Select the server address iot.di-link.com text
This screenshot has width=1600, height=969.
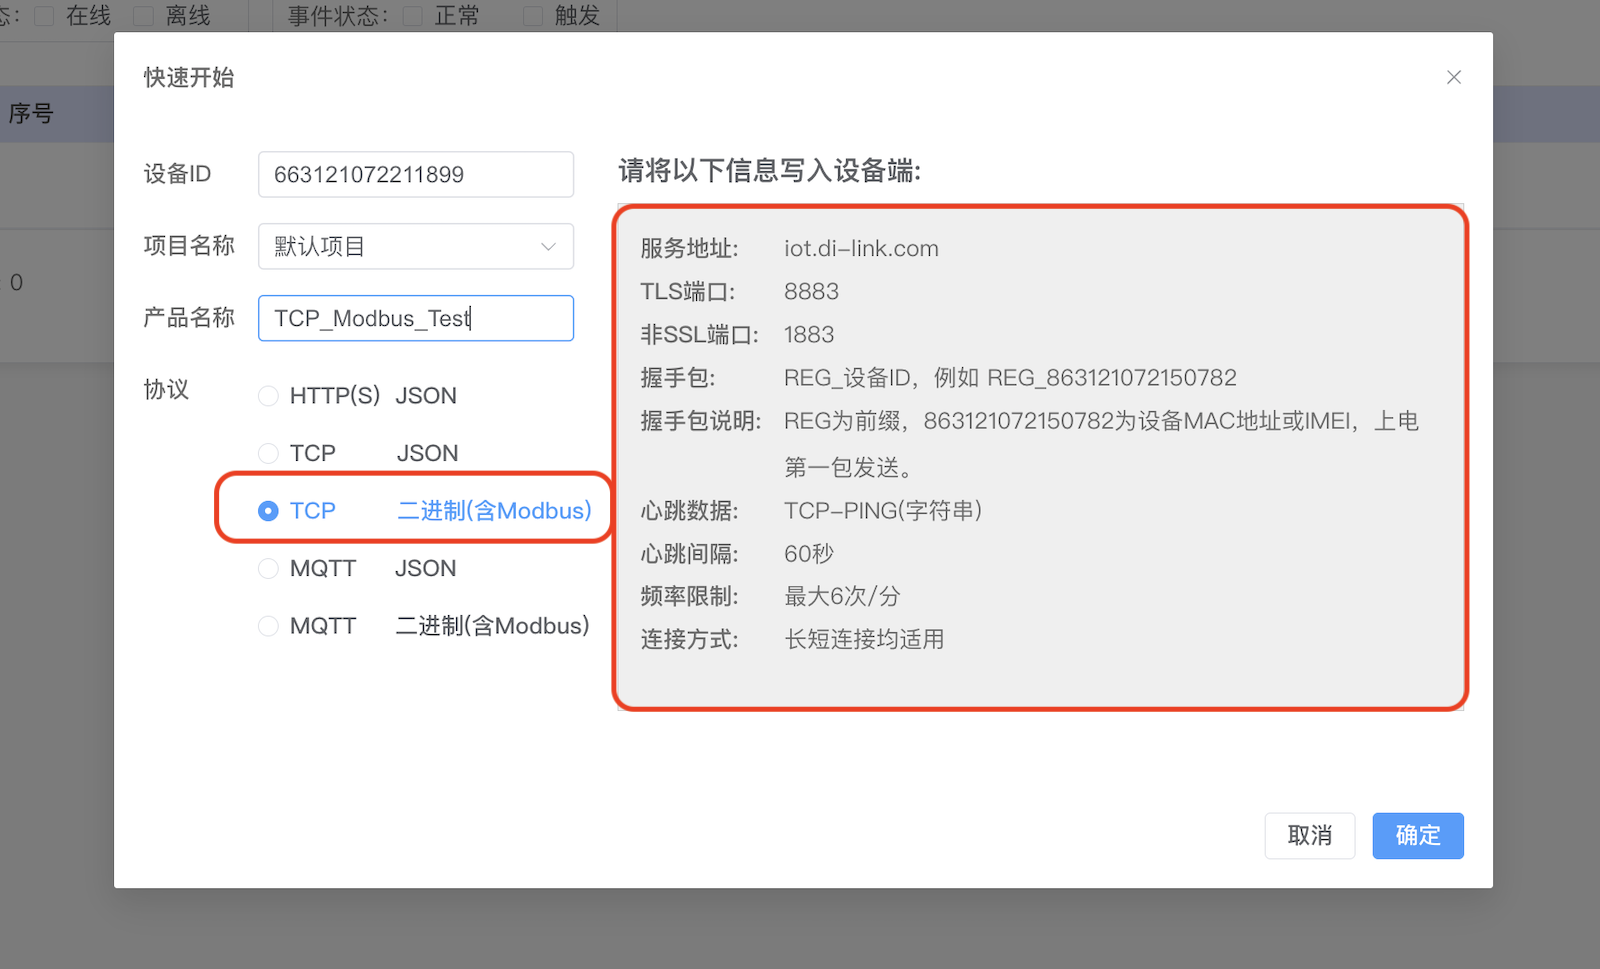click(861, 248)
